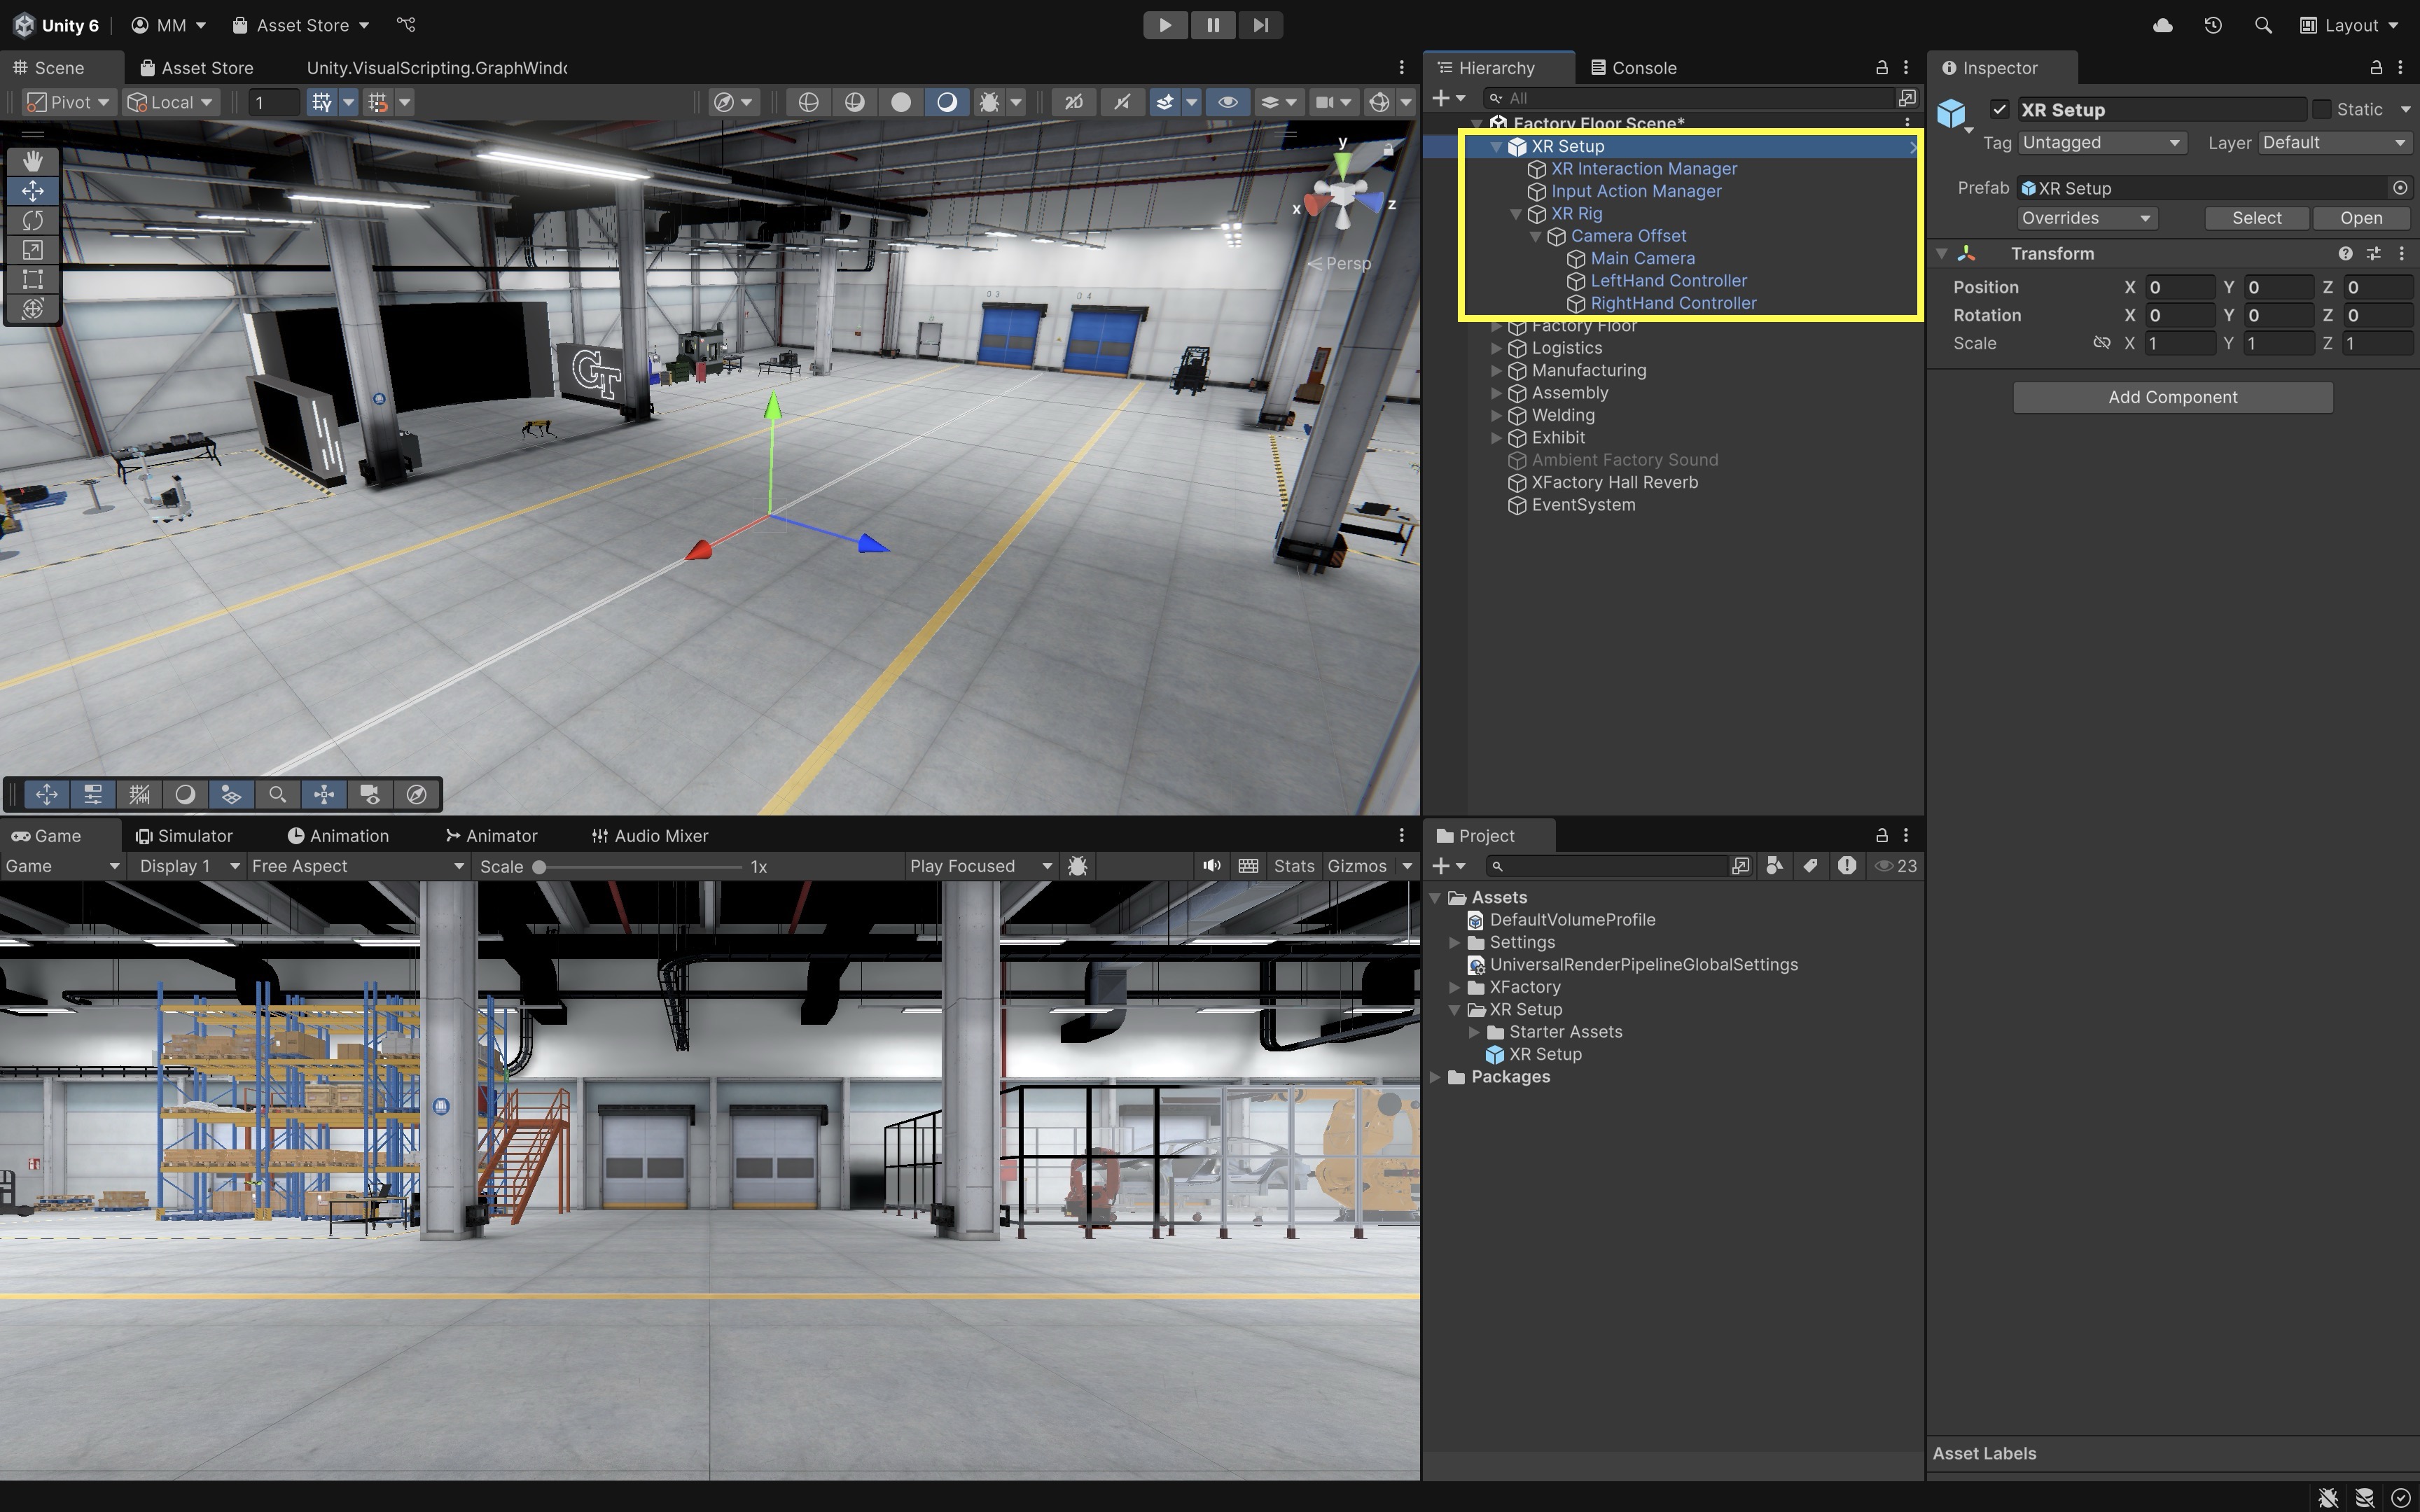Screen dimensions: 2420x1512
Task: Select the Scale tool
Action: [x=32, y=249]
